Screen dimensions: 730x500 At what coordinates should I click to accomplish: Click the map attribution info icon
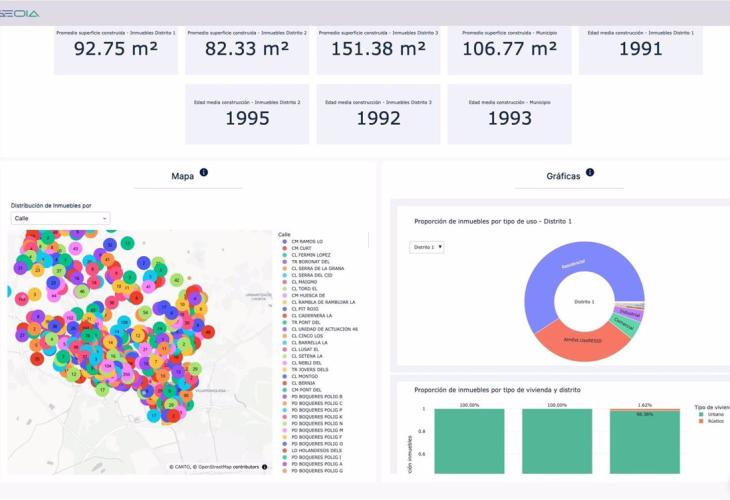pyautogui.click(x=264, y=467)
